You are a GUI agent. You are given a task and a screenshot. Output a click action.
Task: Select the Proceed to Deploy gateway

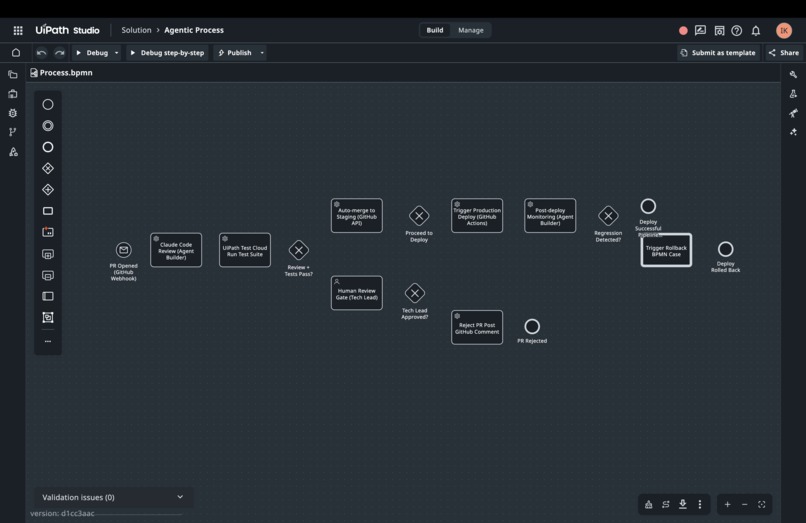click(x=419, y=216)
